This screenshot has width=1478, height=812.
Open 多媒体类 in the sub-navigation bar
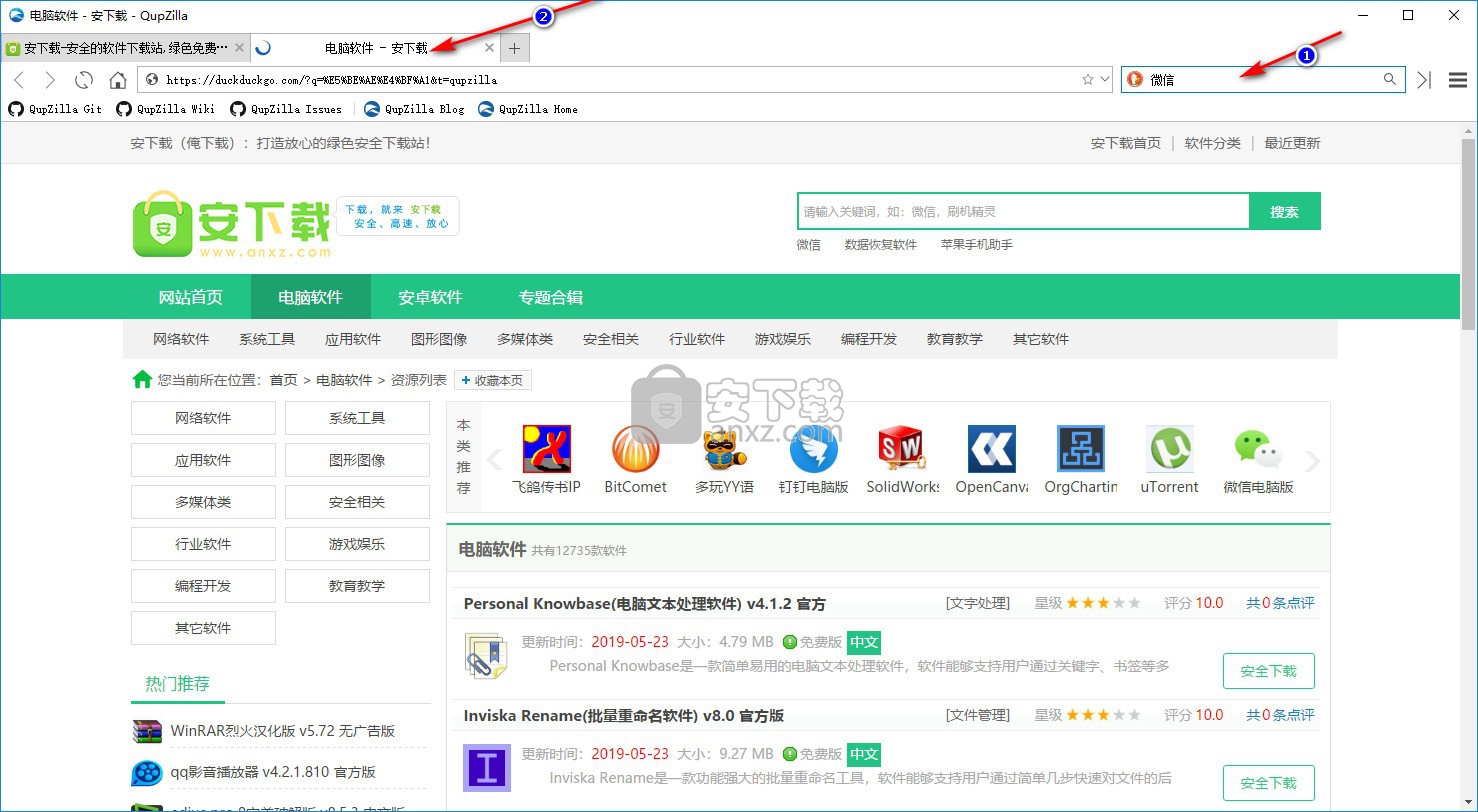tap(525, 339)
